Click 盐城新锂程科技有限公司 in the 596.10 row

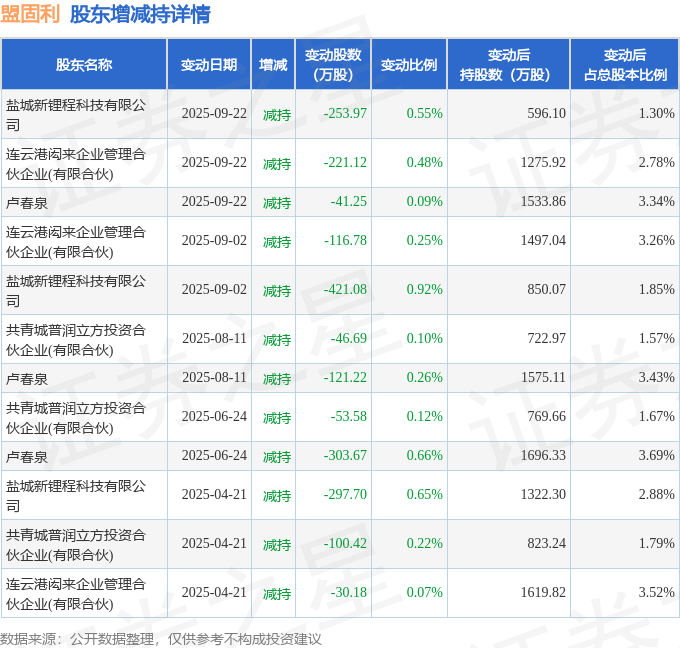click(x=76, y=115)
